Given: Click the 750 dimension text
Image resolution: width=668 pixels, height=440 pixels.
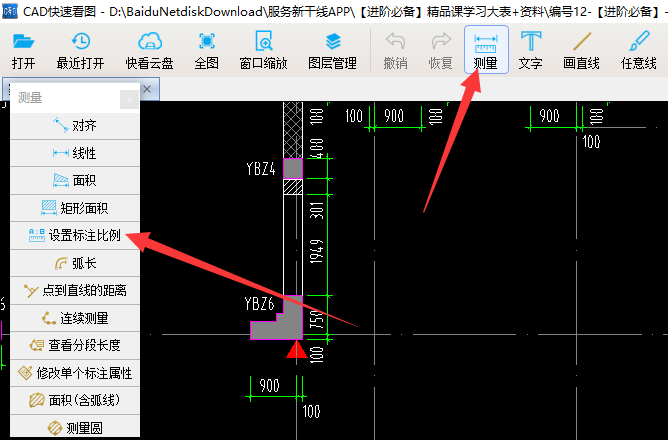Looking at the screenshot, I should click(317, 320).
